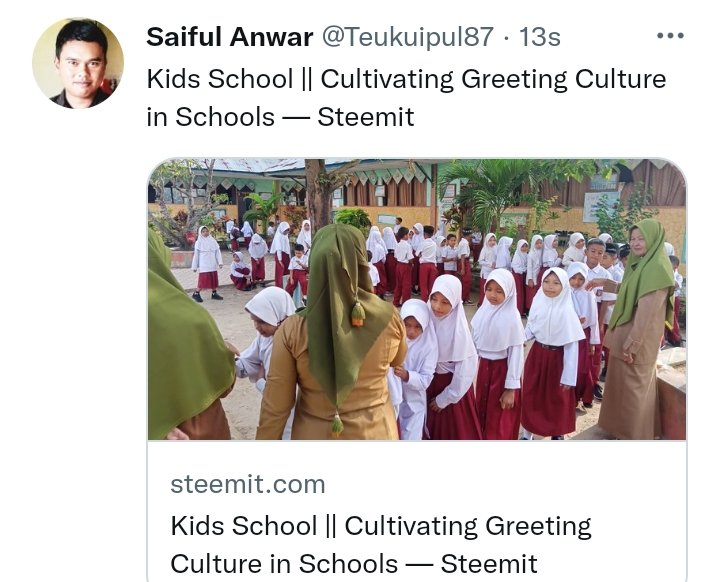Click the 'Anwar' surname in the author name
Screen dimensions: 720x582
click(x=271, y=37)
